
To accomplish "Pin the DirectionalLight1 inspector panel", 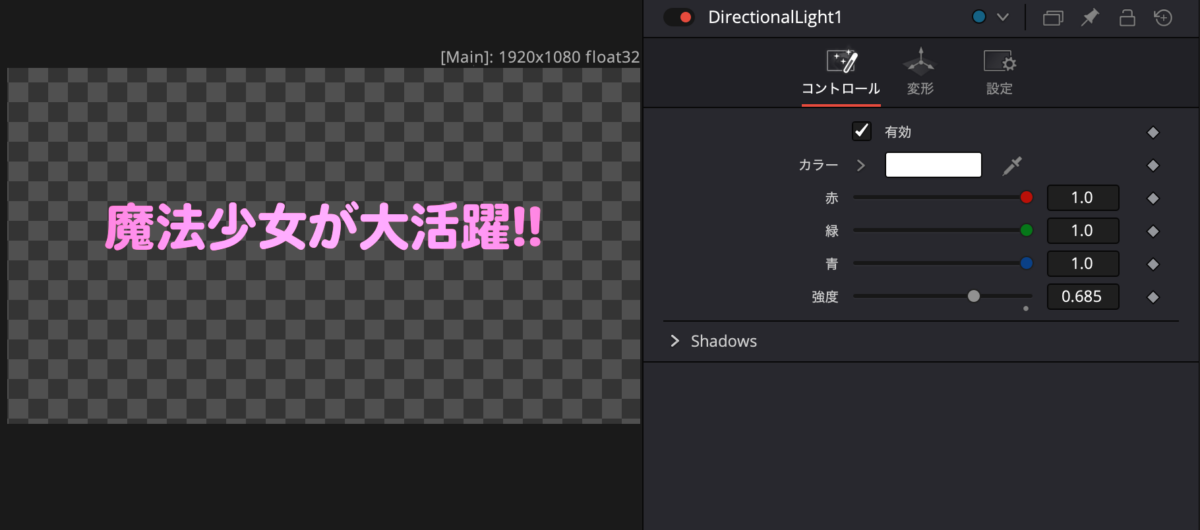I will (x=1090, y=17).
